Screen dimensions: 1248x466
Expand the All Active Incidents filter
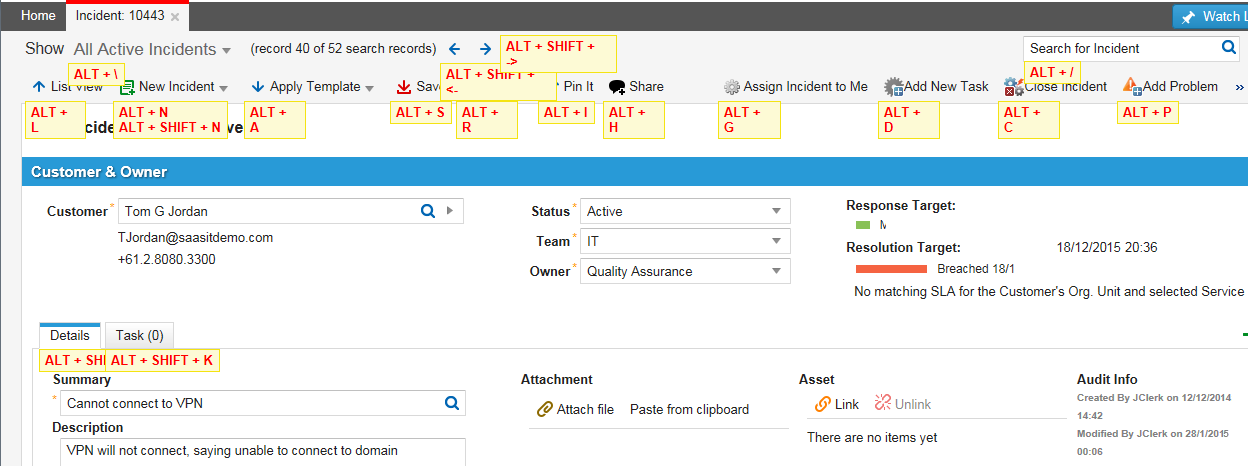click(x=152, y=49)
